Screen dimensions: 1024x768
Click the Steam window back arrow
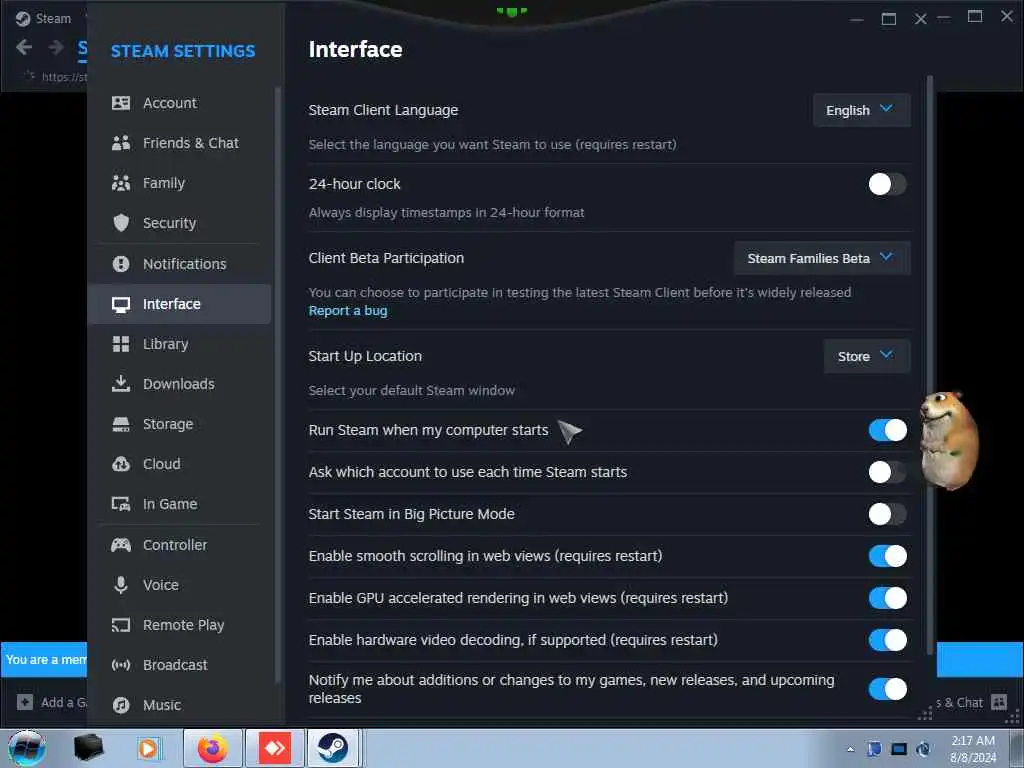click(24, 47)
